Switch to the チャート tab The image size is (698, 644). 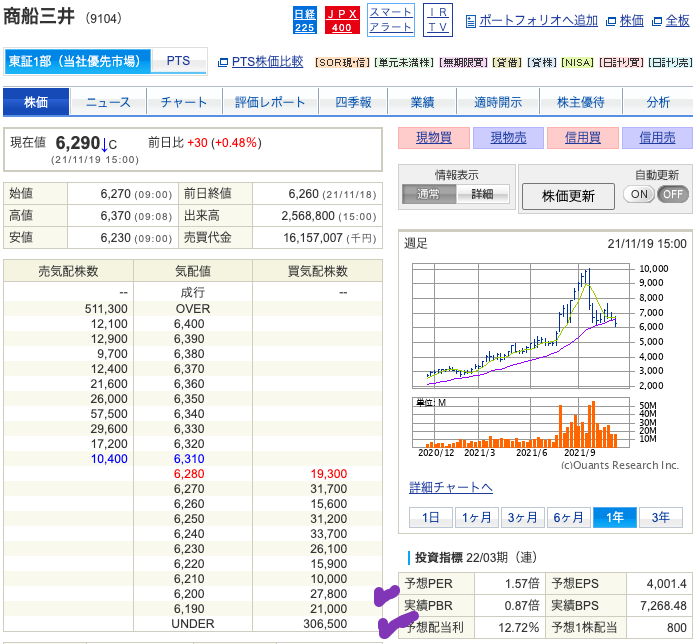(184, 102)
